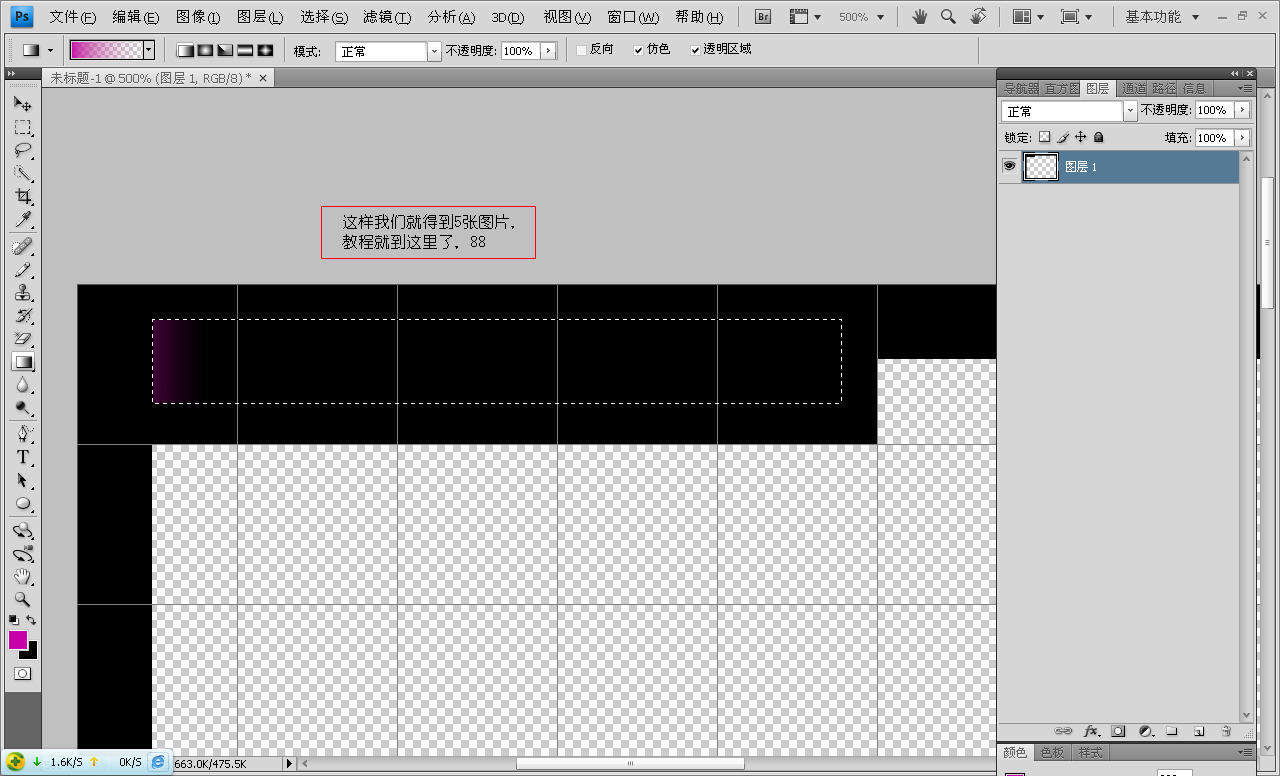Switch to the 通道 tab

(1133, 89)
